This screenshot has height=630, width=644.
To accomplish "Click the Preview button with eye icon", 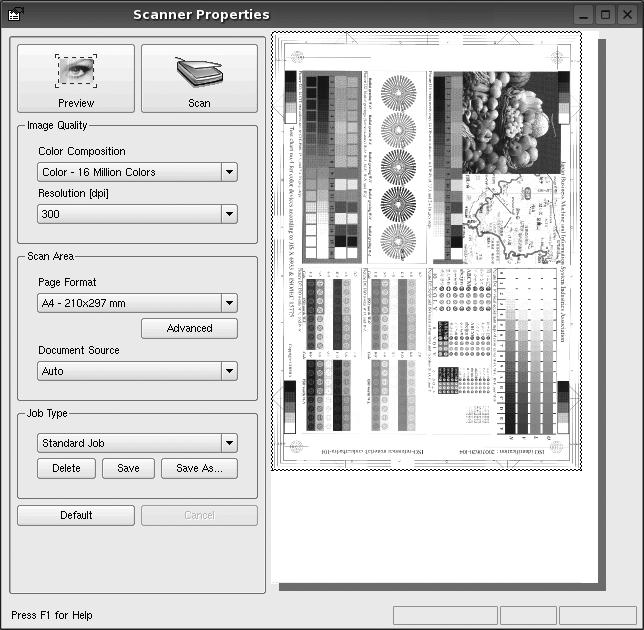I will click(76, 78).
